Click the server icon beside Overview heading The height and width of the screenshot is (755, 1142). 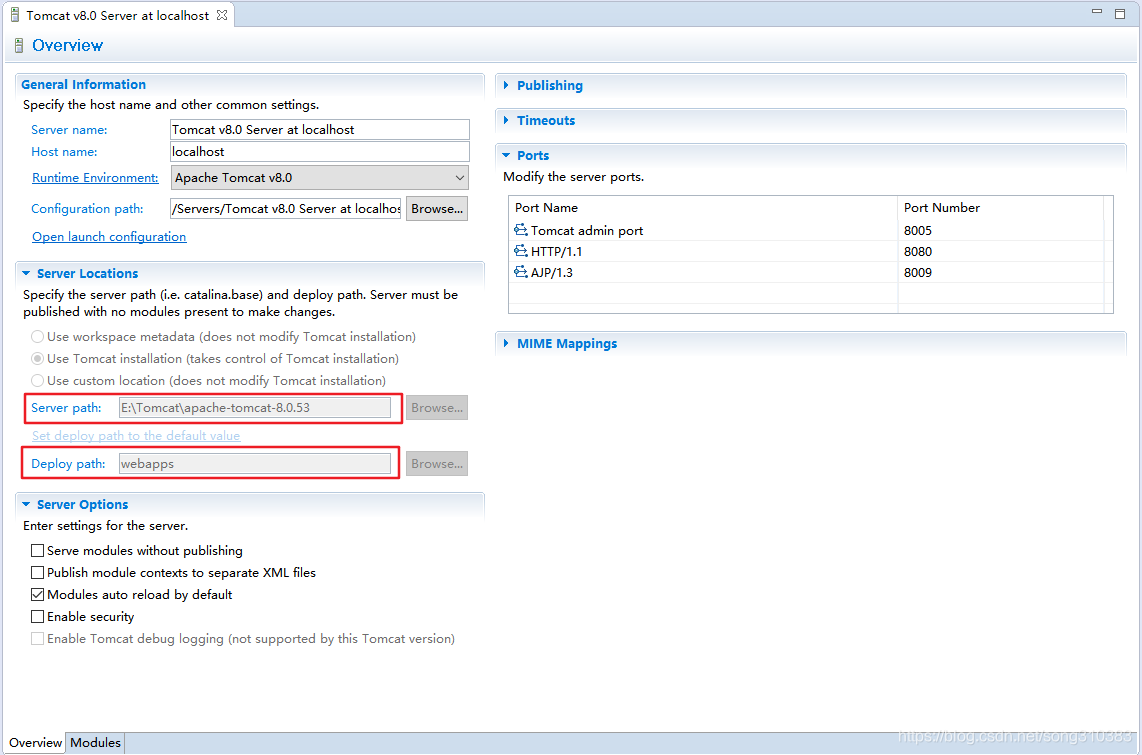pos(19,46)
